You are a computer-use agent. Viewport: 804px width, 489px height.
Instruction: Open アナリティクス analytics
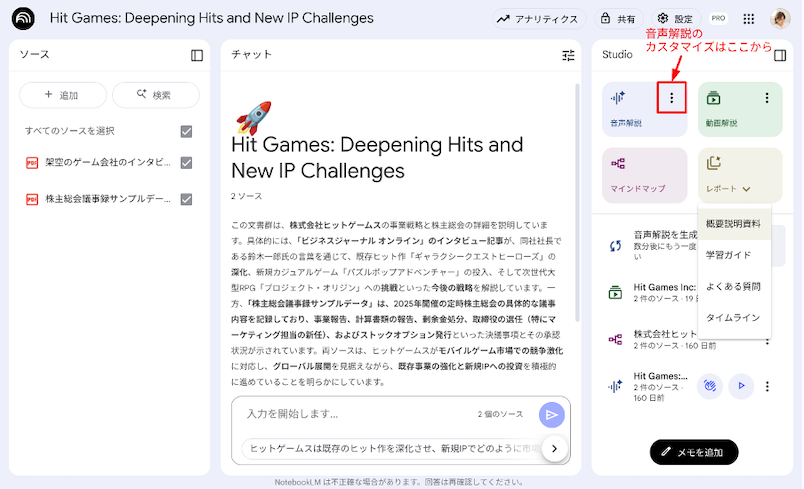coord(539,19)
